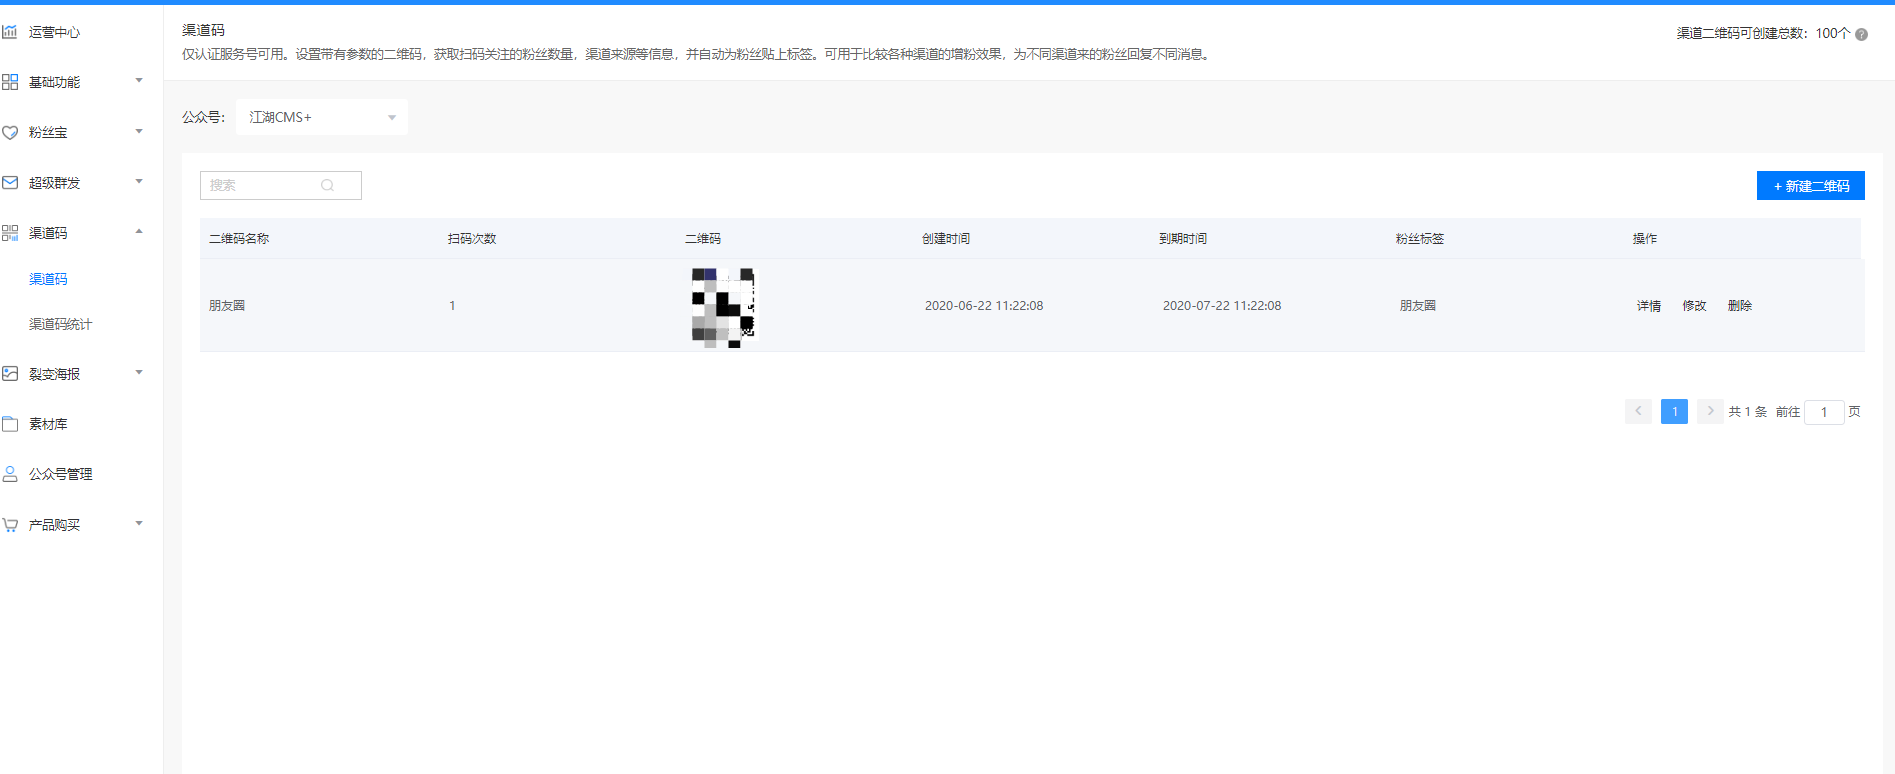1895x774 pixels.
Task: Expand the 粉丝宝 menu arrow
Action: (x=139, y=131)
